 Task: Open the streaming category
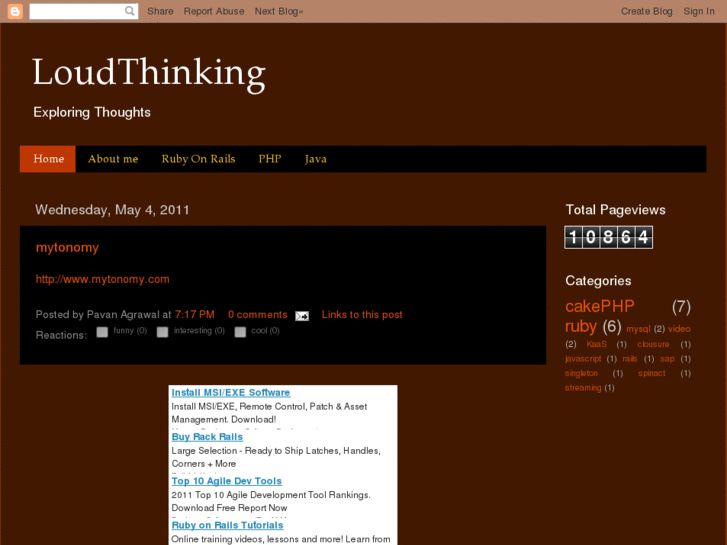[x=583, y=388]
